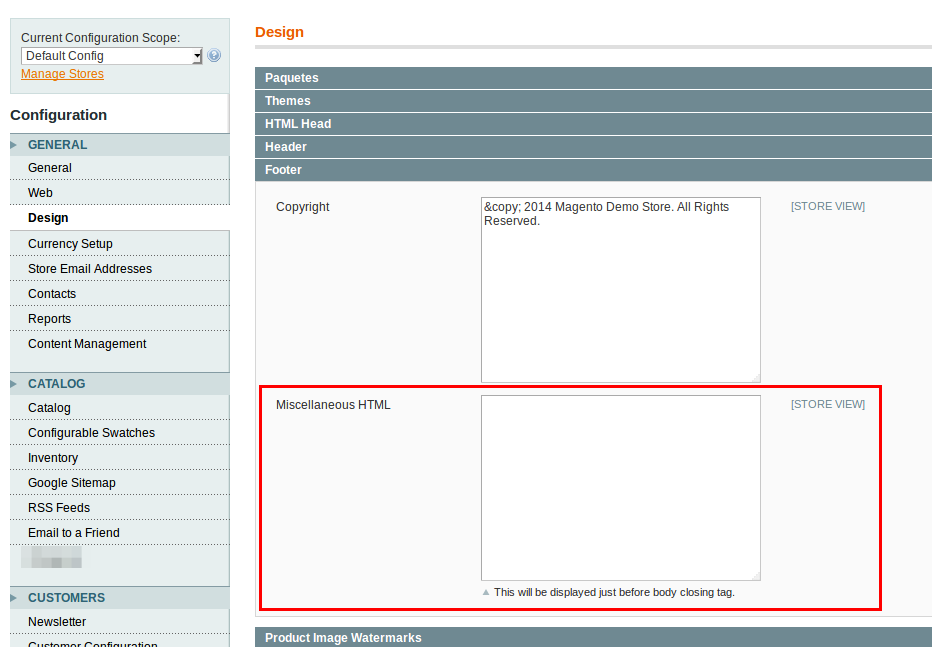932x647 pixels.
Task: Go to Currency Setup configuration
Action: point(70,244)
